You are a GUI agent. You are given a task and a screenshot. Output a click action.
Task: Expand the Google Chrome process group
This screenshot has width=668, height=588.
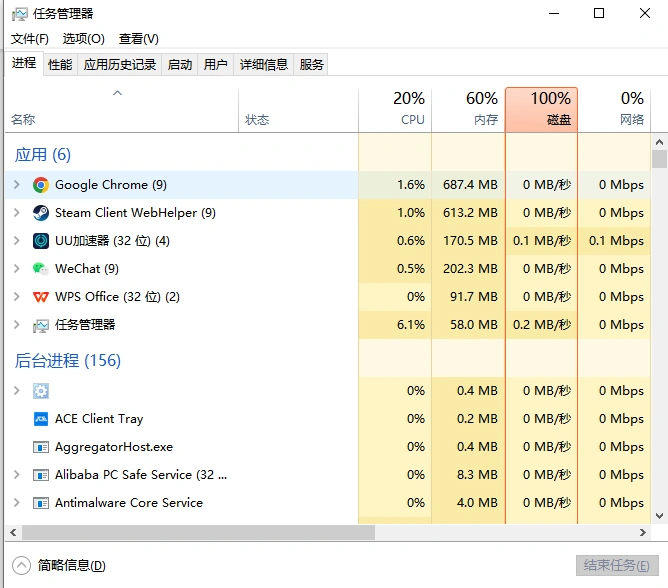tap(16, 185)
